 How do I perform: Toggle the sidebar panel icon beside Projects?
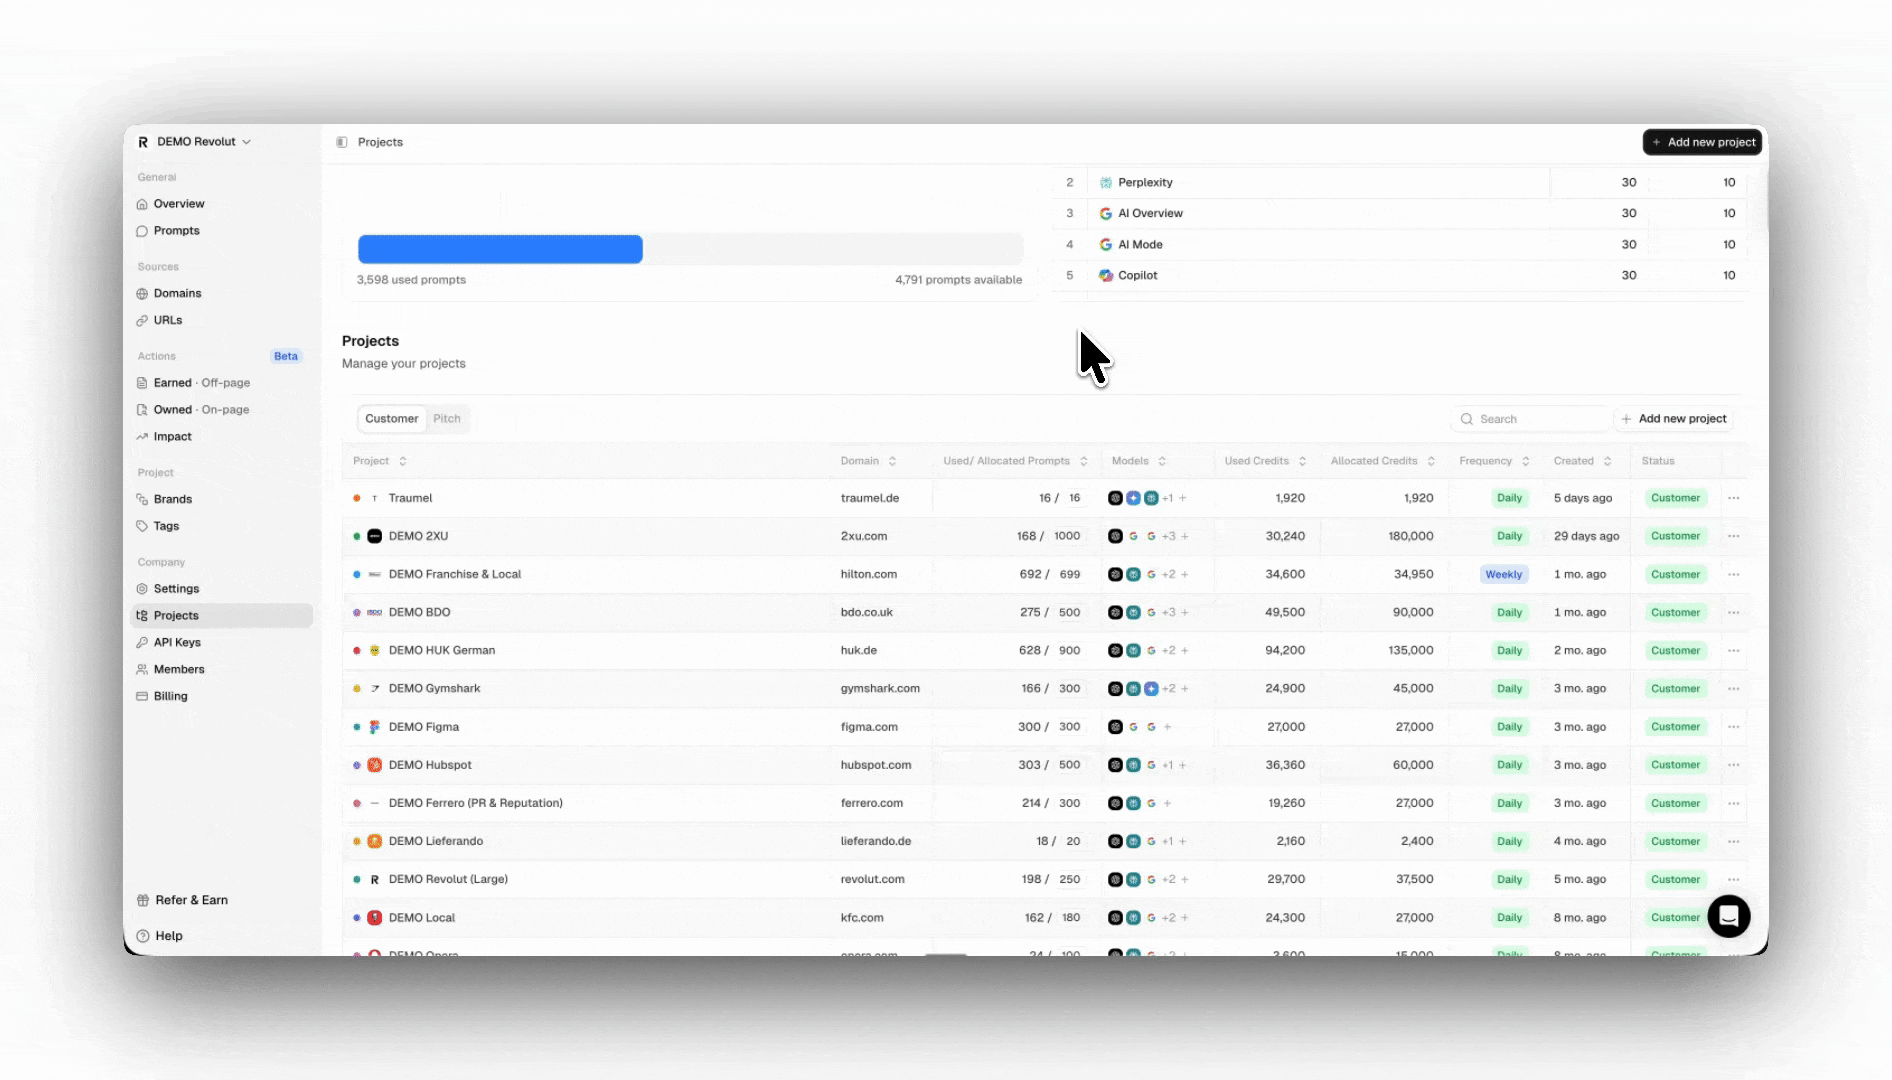point(342,142)
